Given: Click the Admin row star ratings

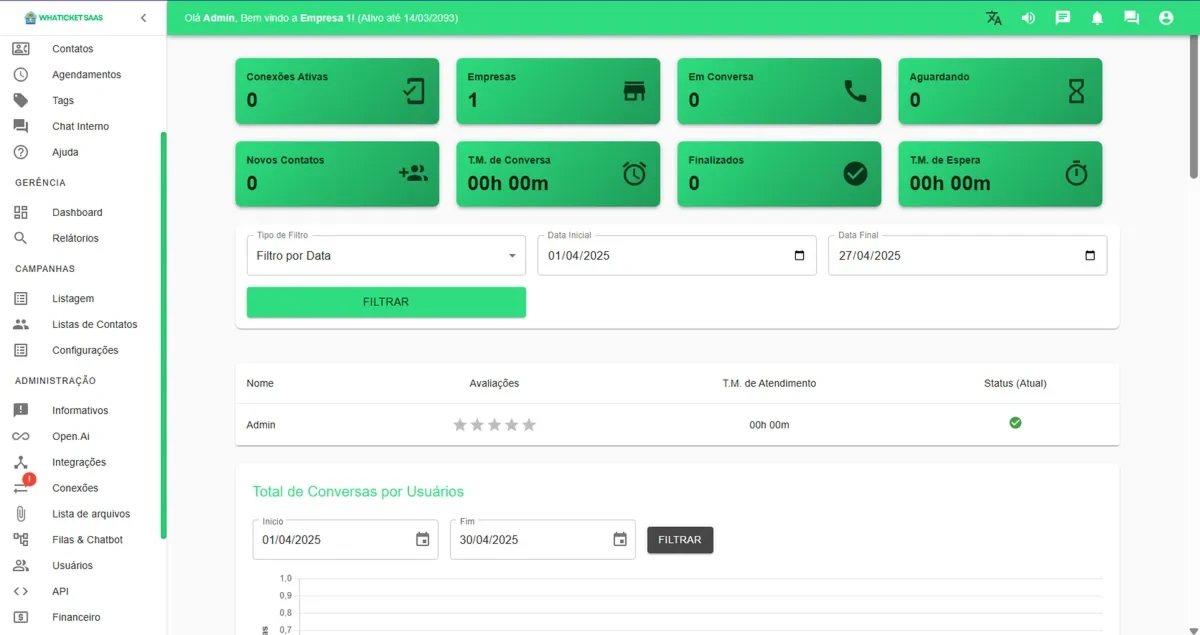Looking at the screenshot, I should [x=494, y=425].
